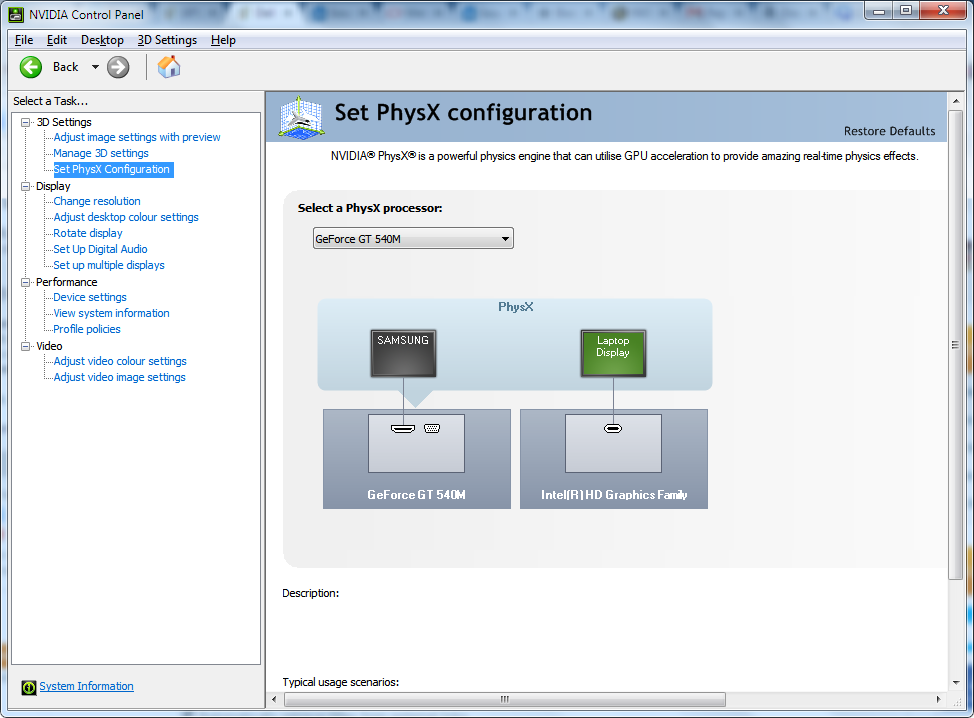Screen dimensions: 974x718
Task: Collapse the Performance tree node
Action: pos(25,282)
